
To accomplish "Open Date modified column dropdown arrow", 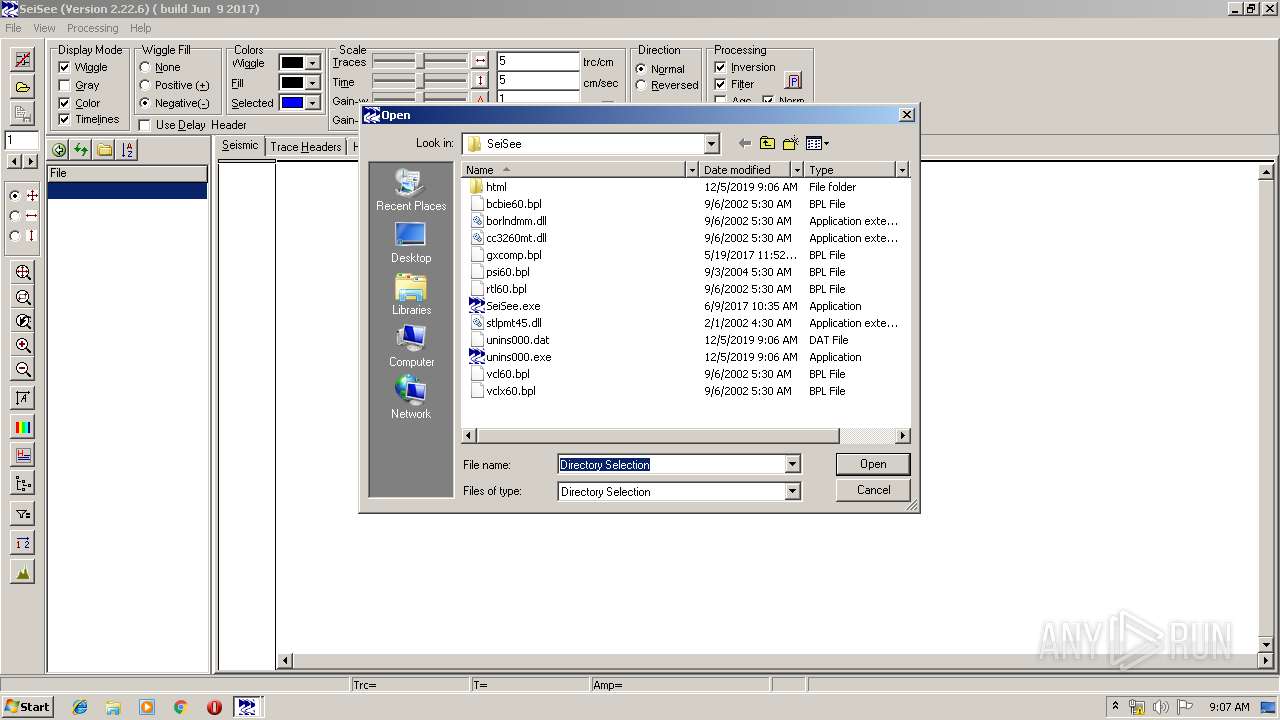I will (x=797, y=170).
